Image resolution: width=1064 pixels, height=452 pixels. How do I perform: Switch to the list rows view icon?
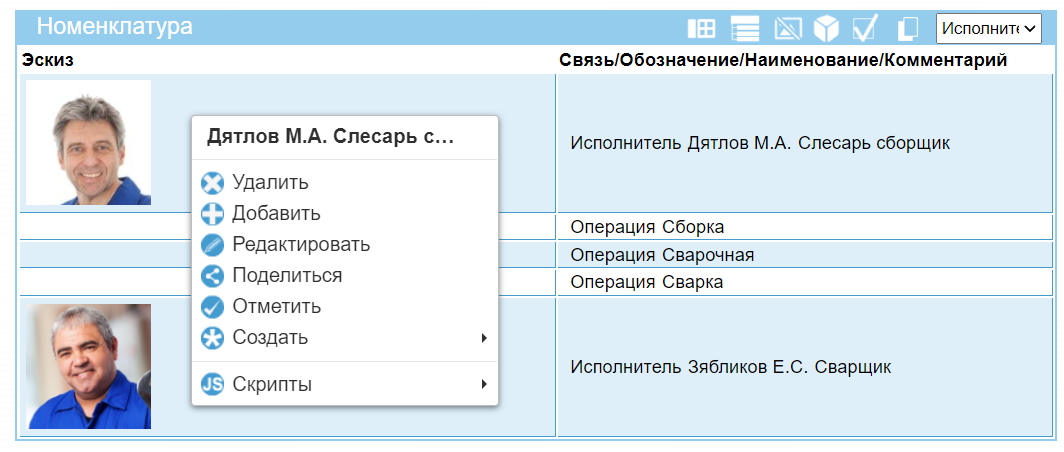click(745, 29)
